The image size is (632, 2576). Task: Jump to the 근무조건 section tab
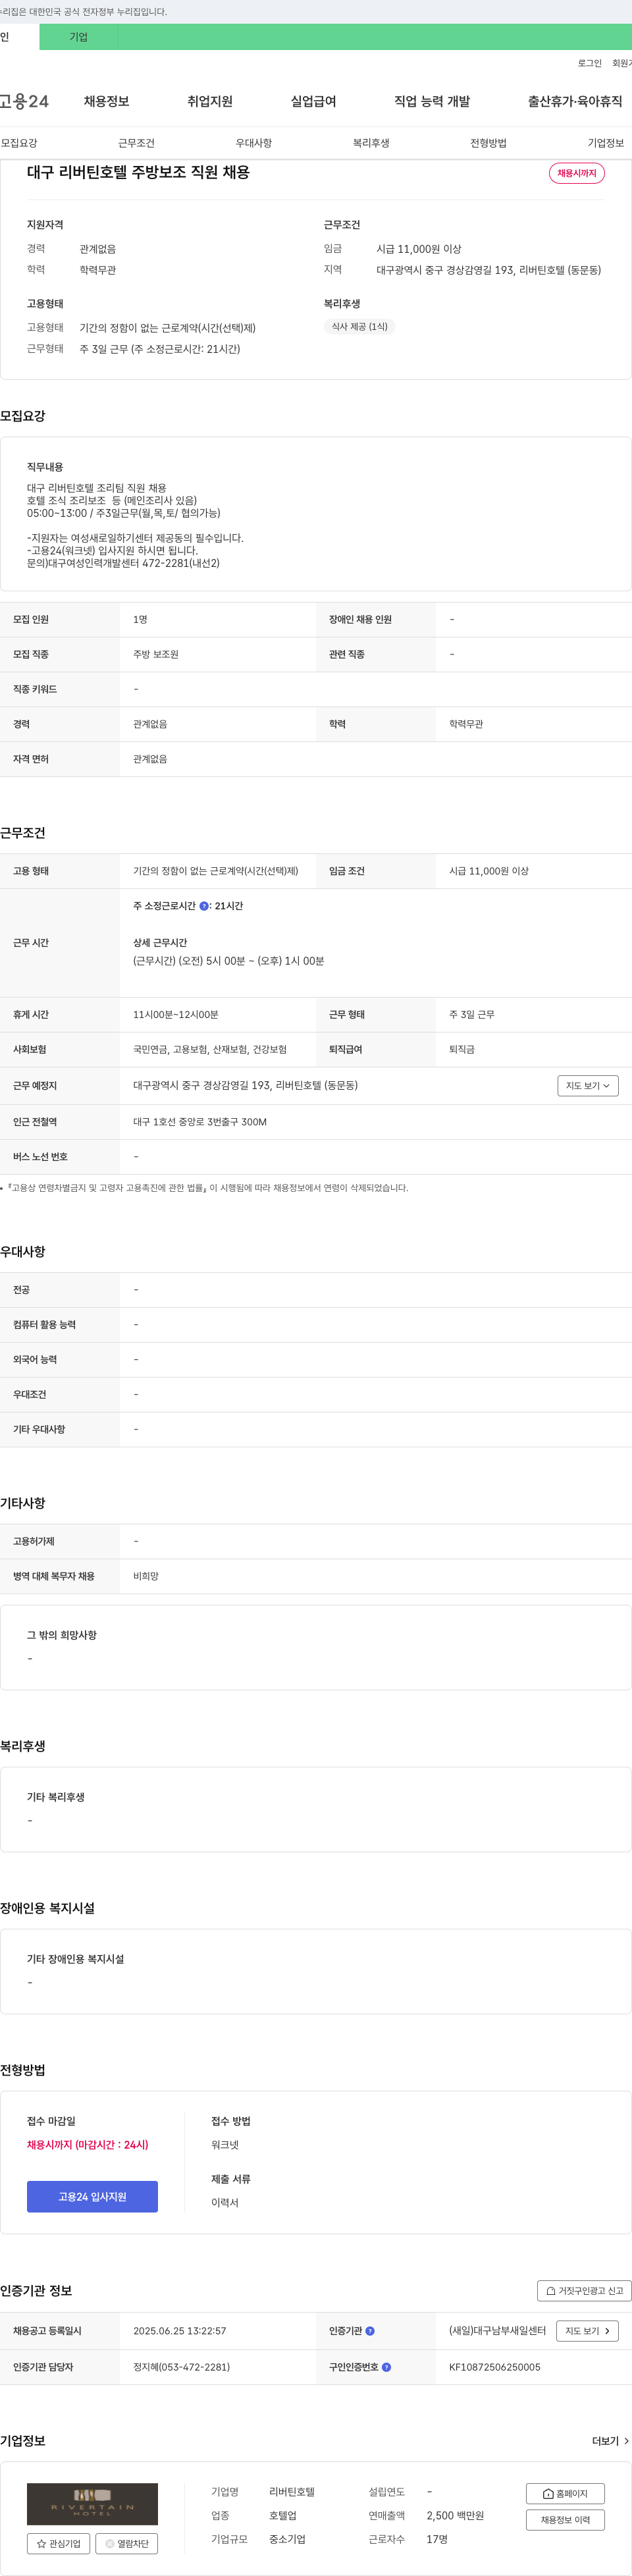[136, 143]
